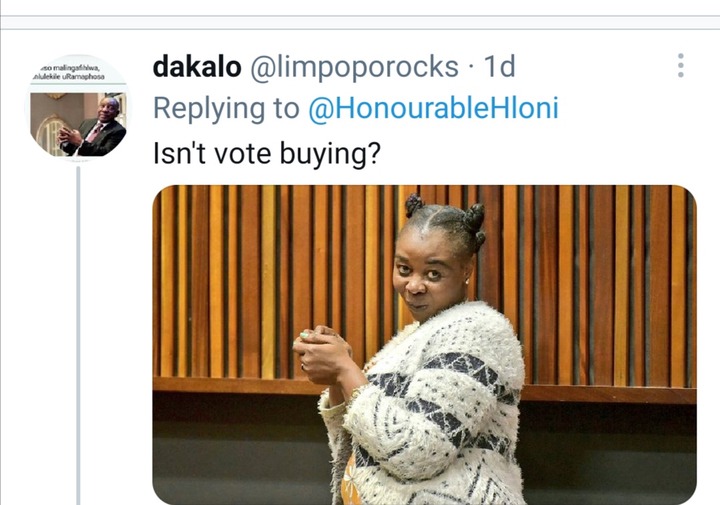Click the horizontal divider above the tweet
This screenshot has width=720, height=505.
click(x=360, y=29)
